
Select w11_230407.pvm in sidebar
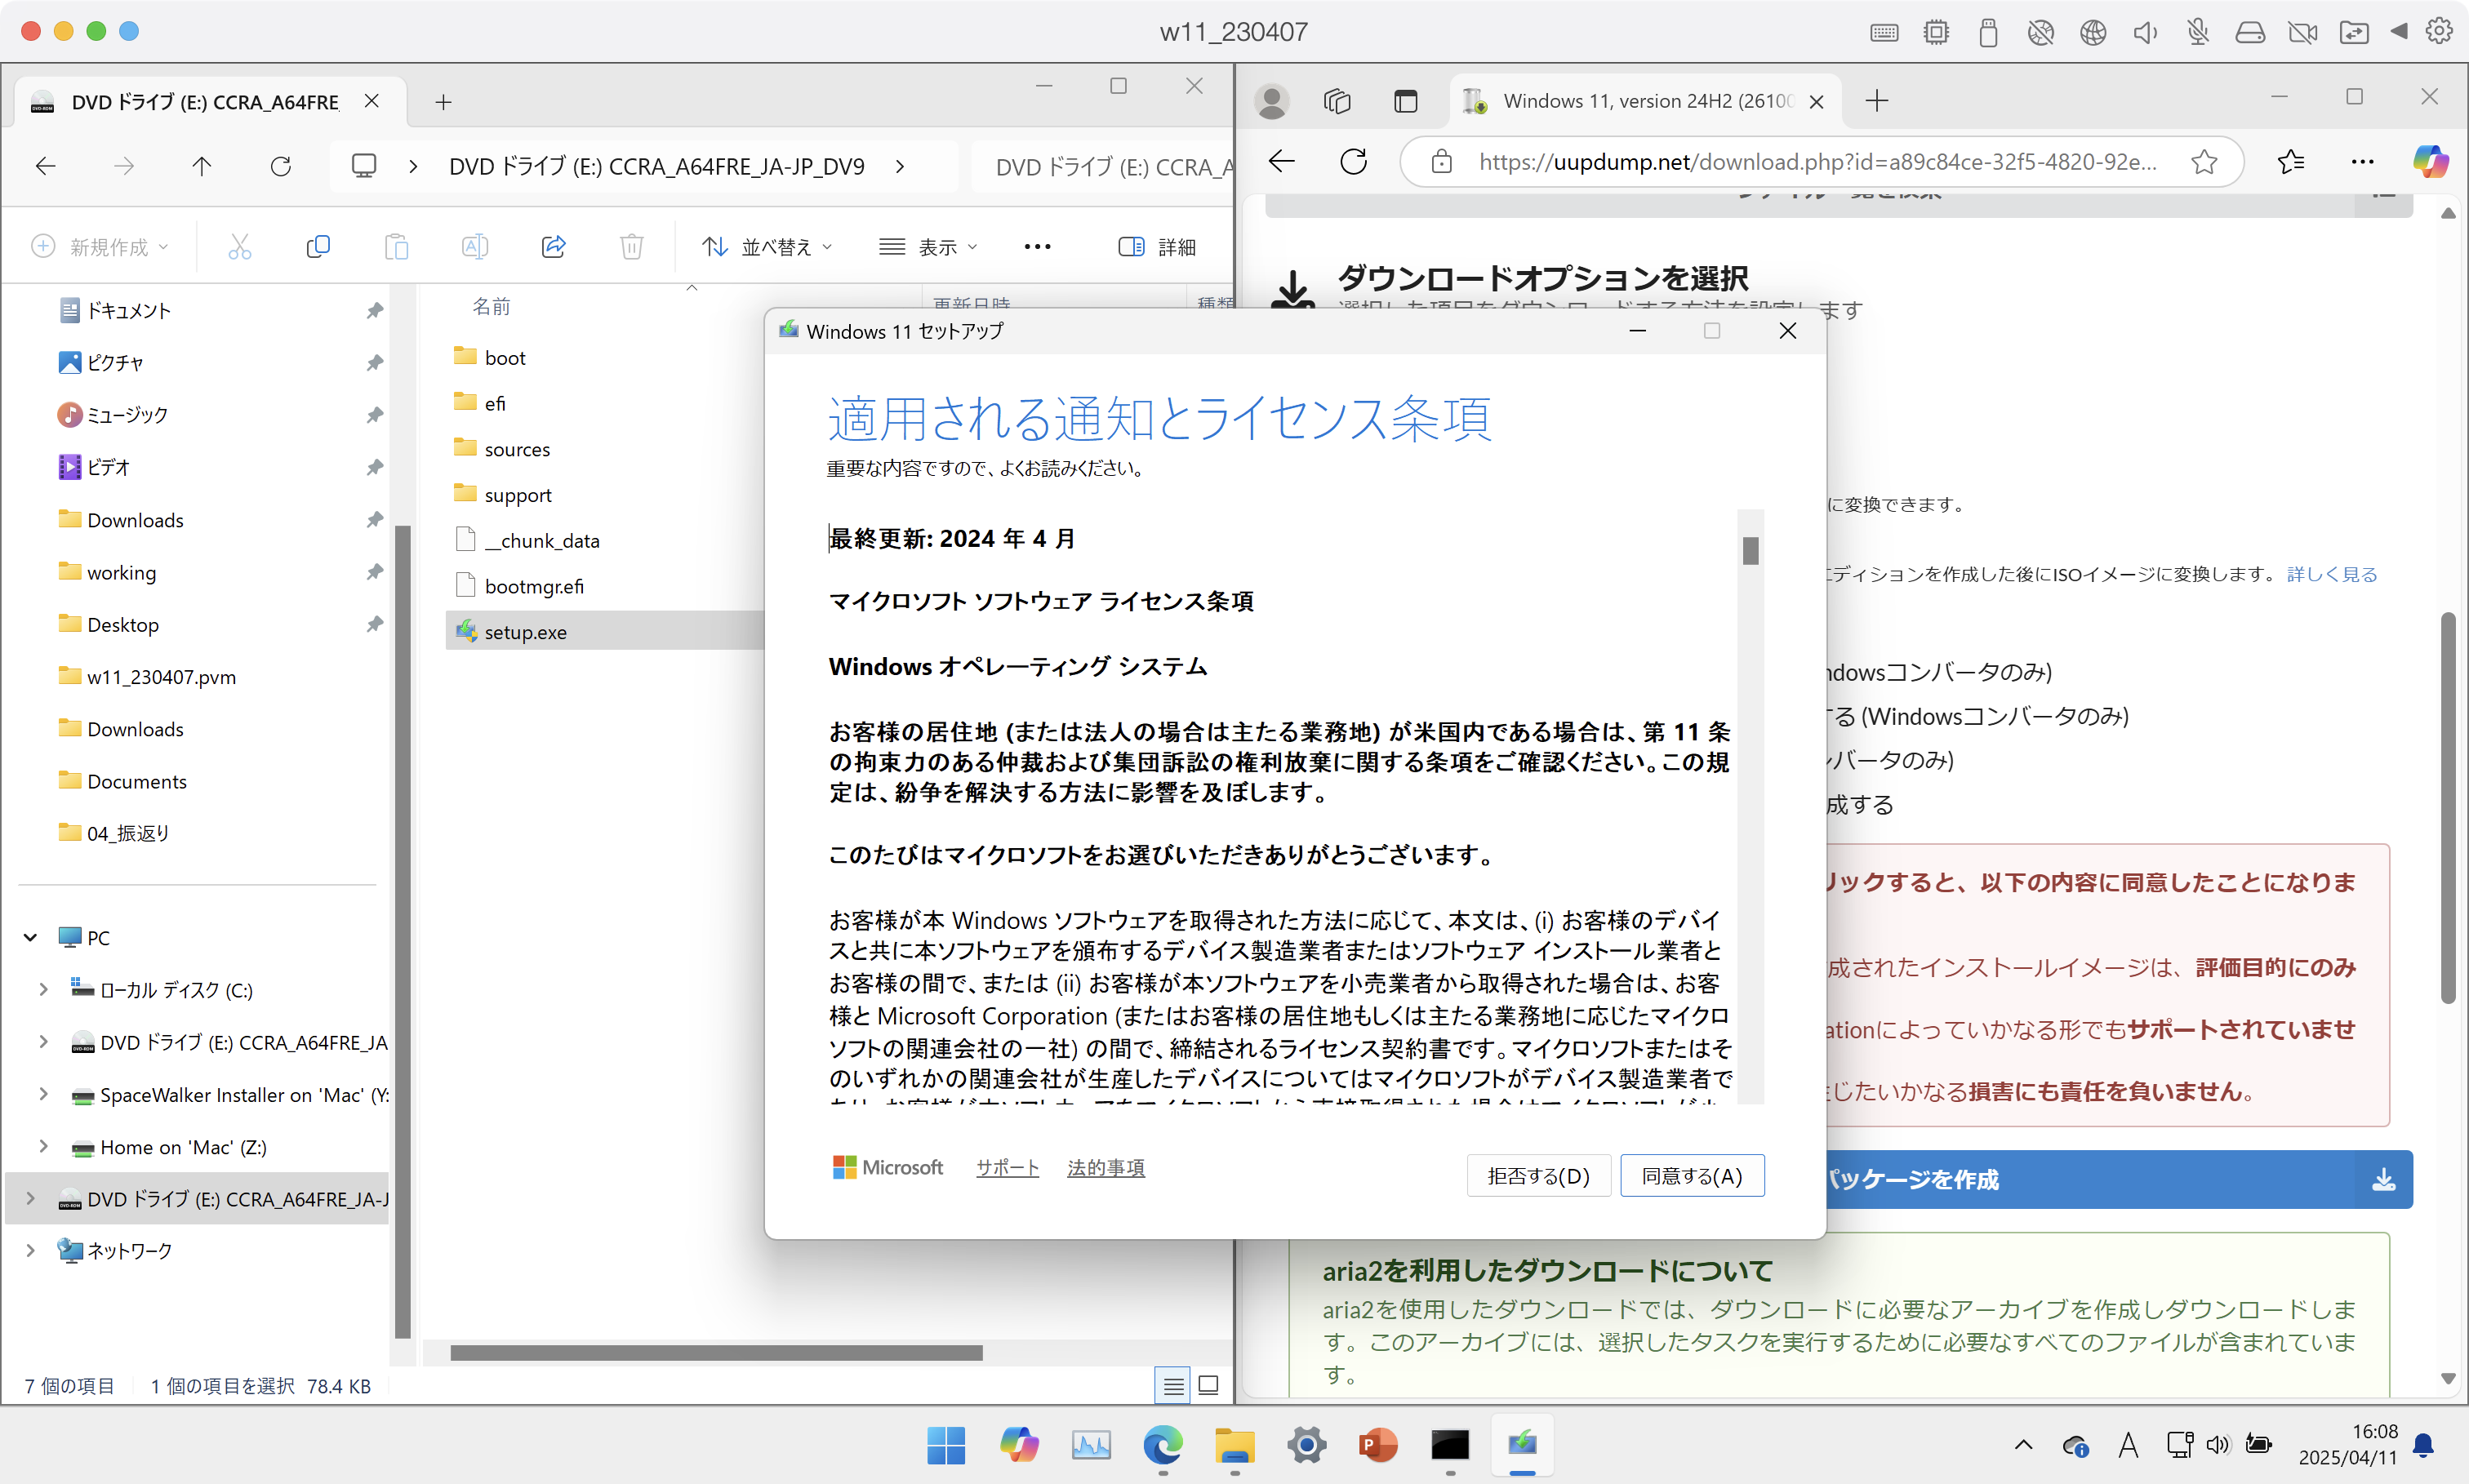tap(161, 677)
